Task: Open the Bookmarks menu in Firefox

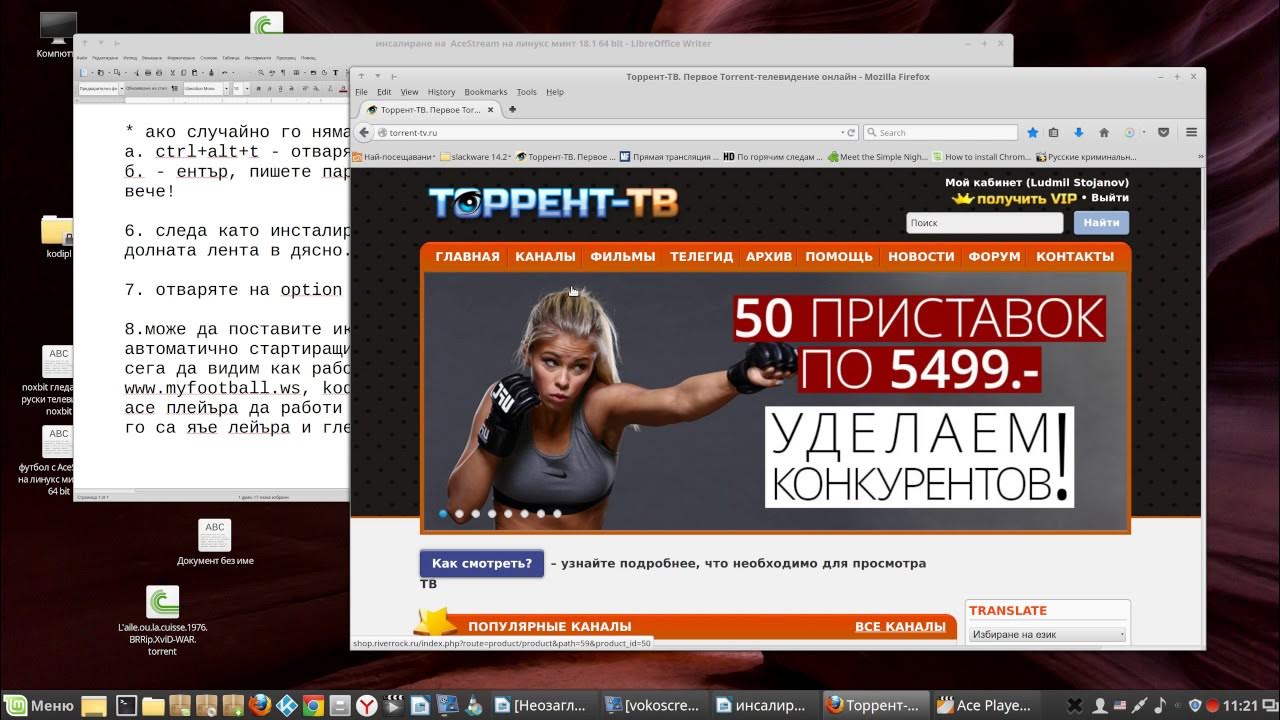Action: [486, 92]
